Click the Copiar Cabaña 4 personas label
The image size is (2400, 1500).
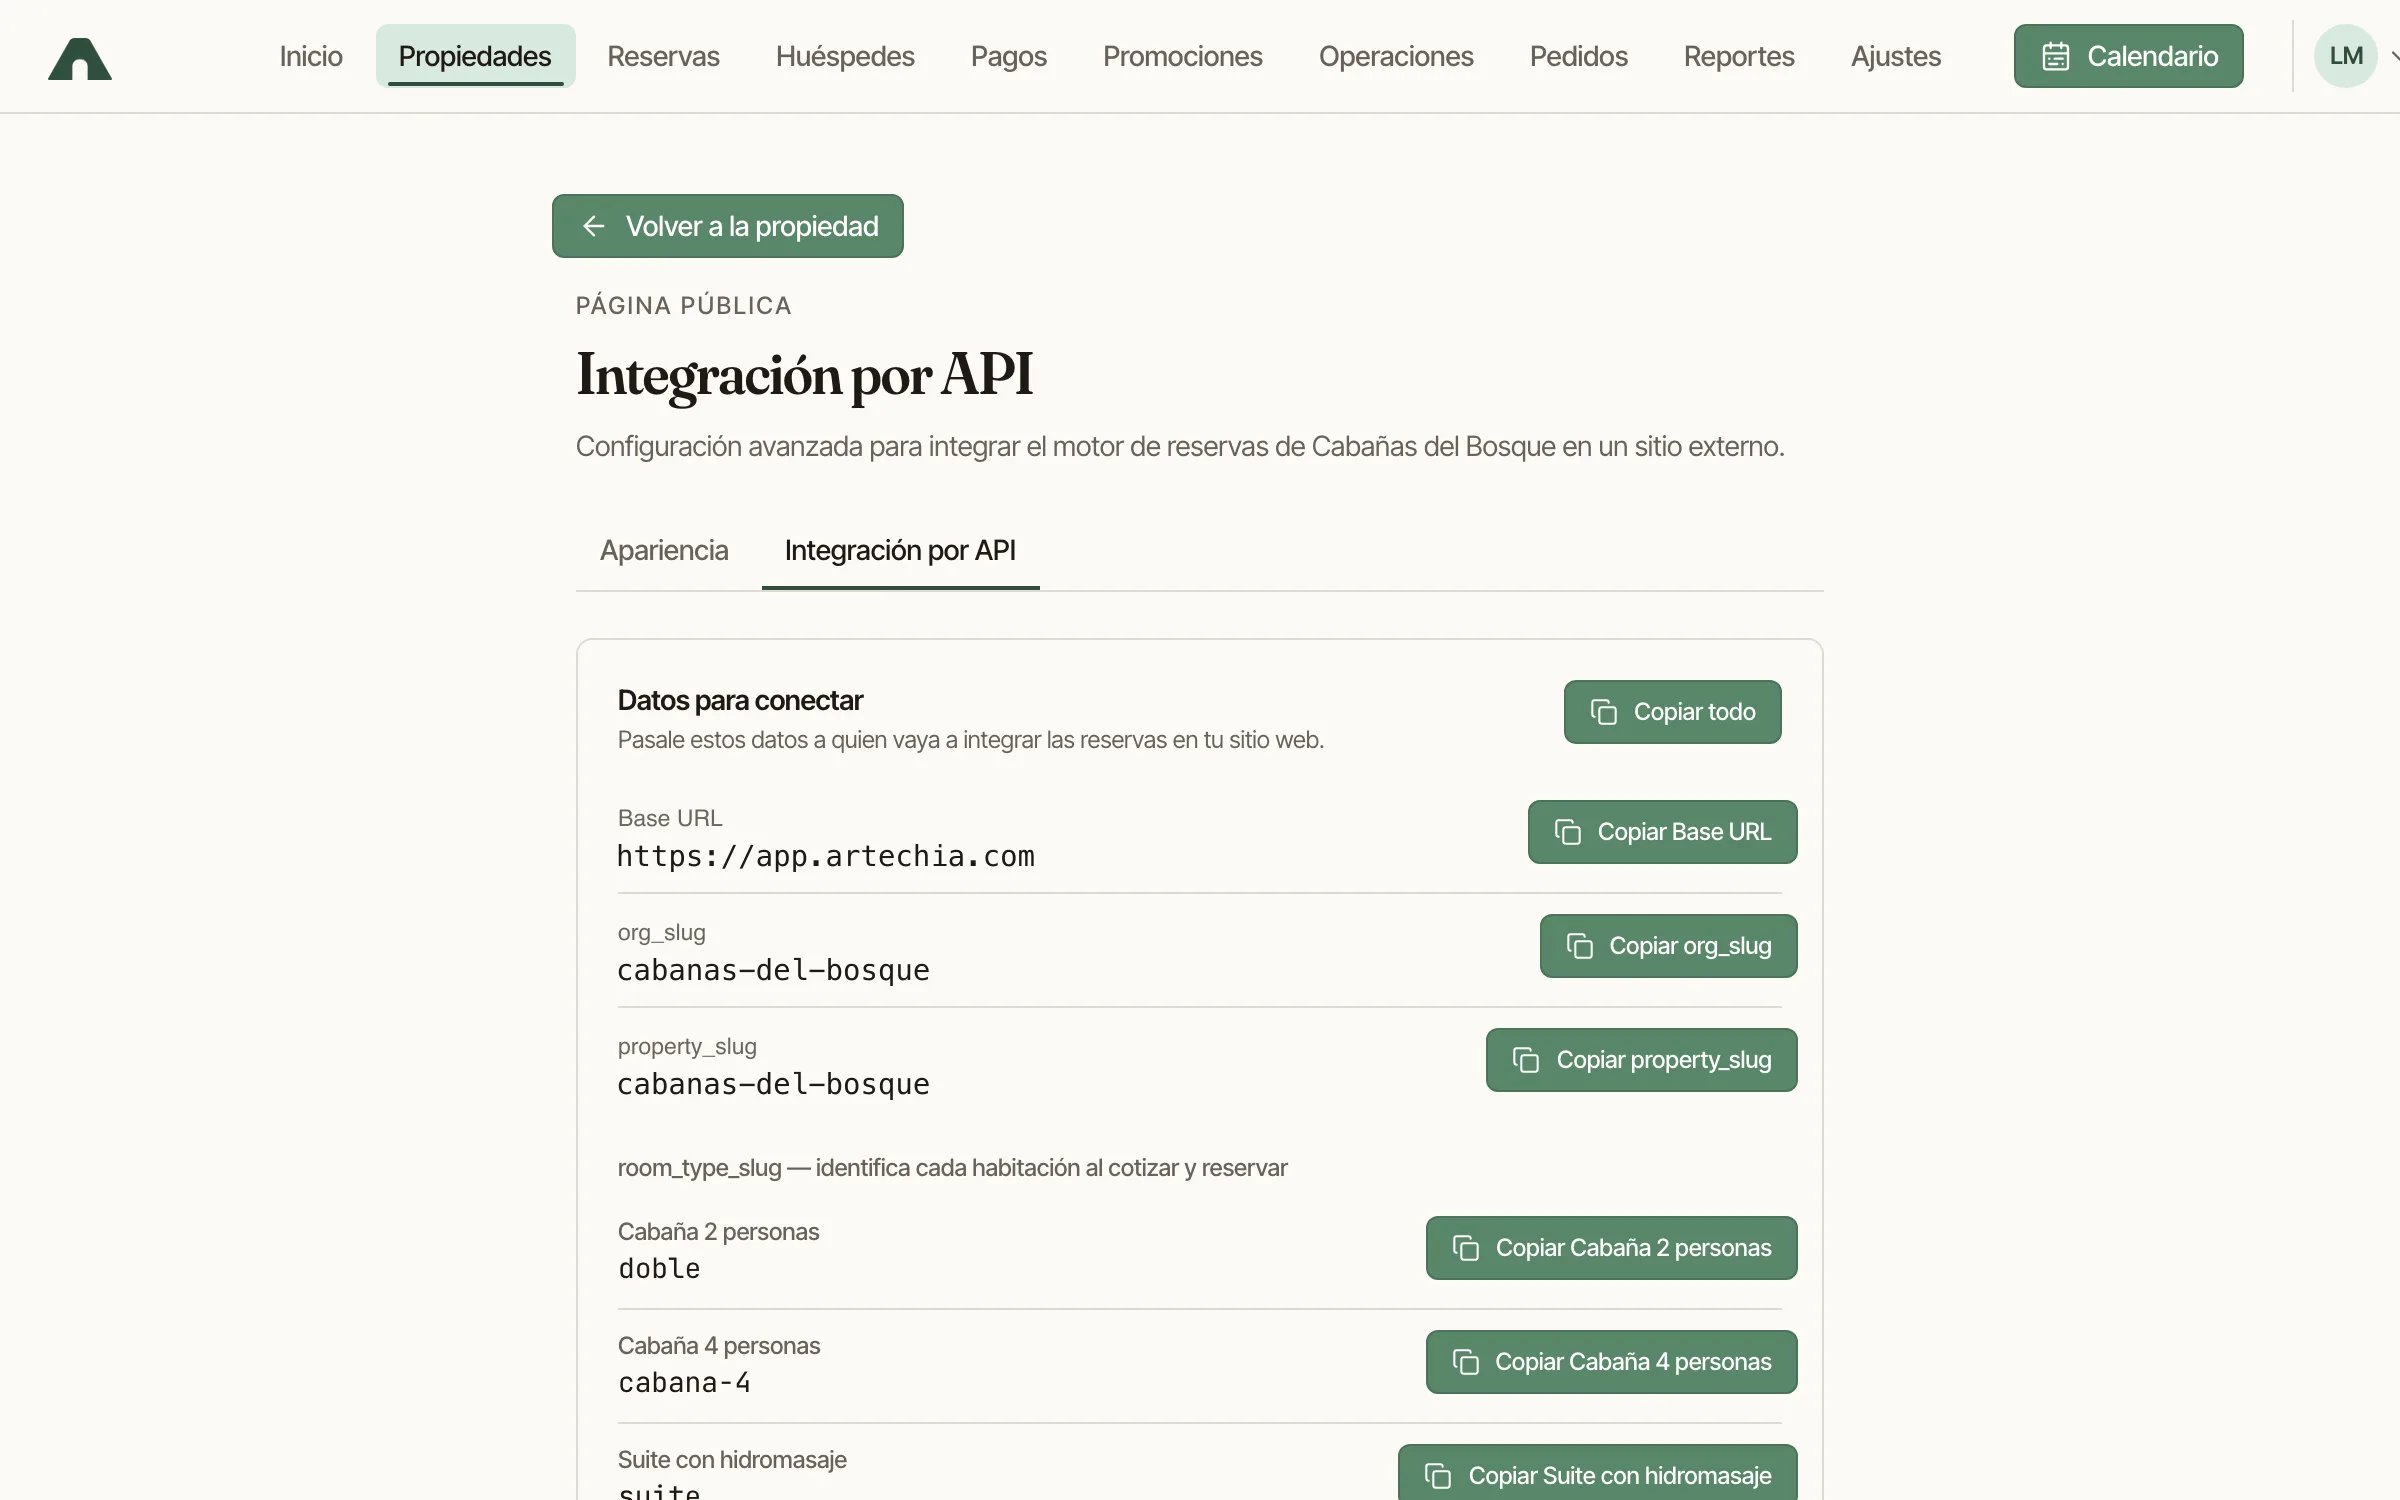click(1634, 1362)
